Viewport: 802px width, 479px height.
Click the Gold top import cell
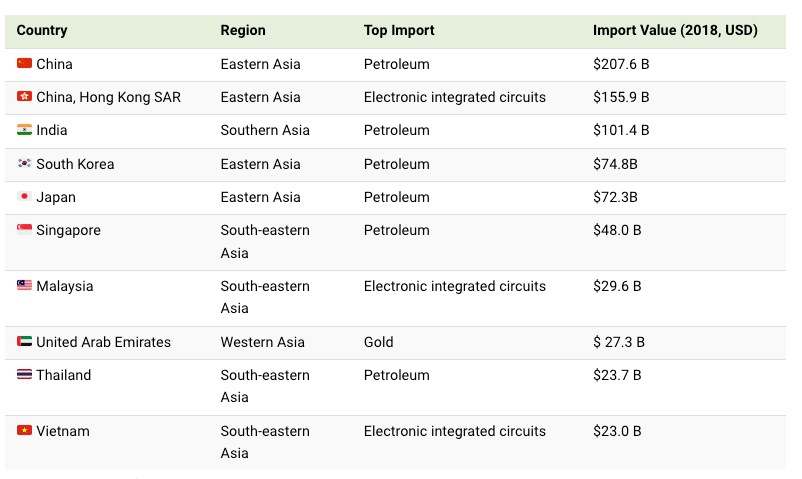pos(378,342)
